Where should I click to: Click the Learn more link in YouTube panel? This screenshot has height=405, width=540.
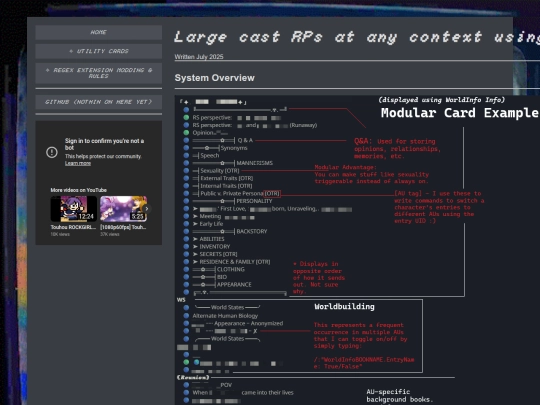[x=78, y=163]
